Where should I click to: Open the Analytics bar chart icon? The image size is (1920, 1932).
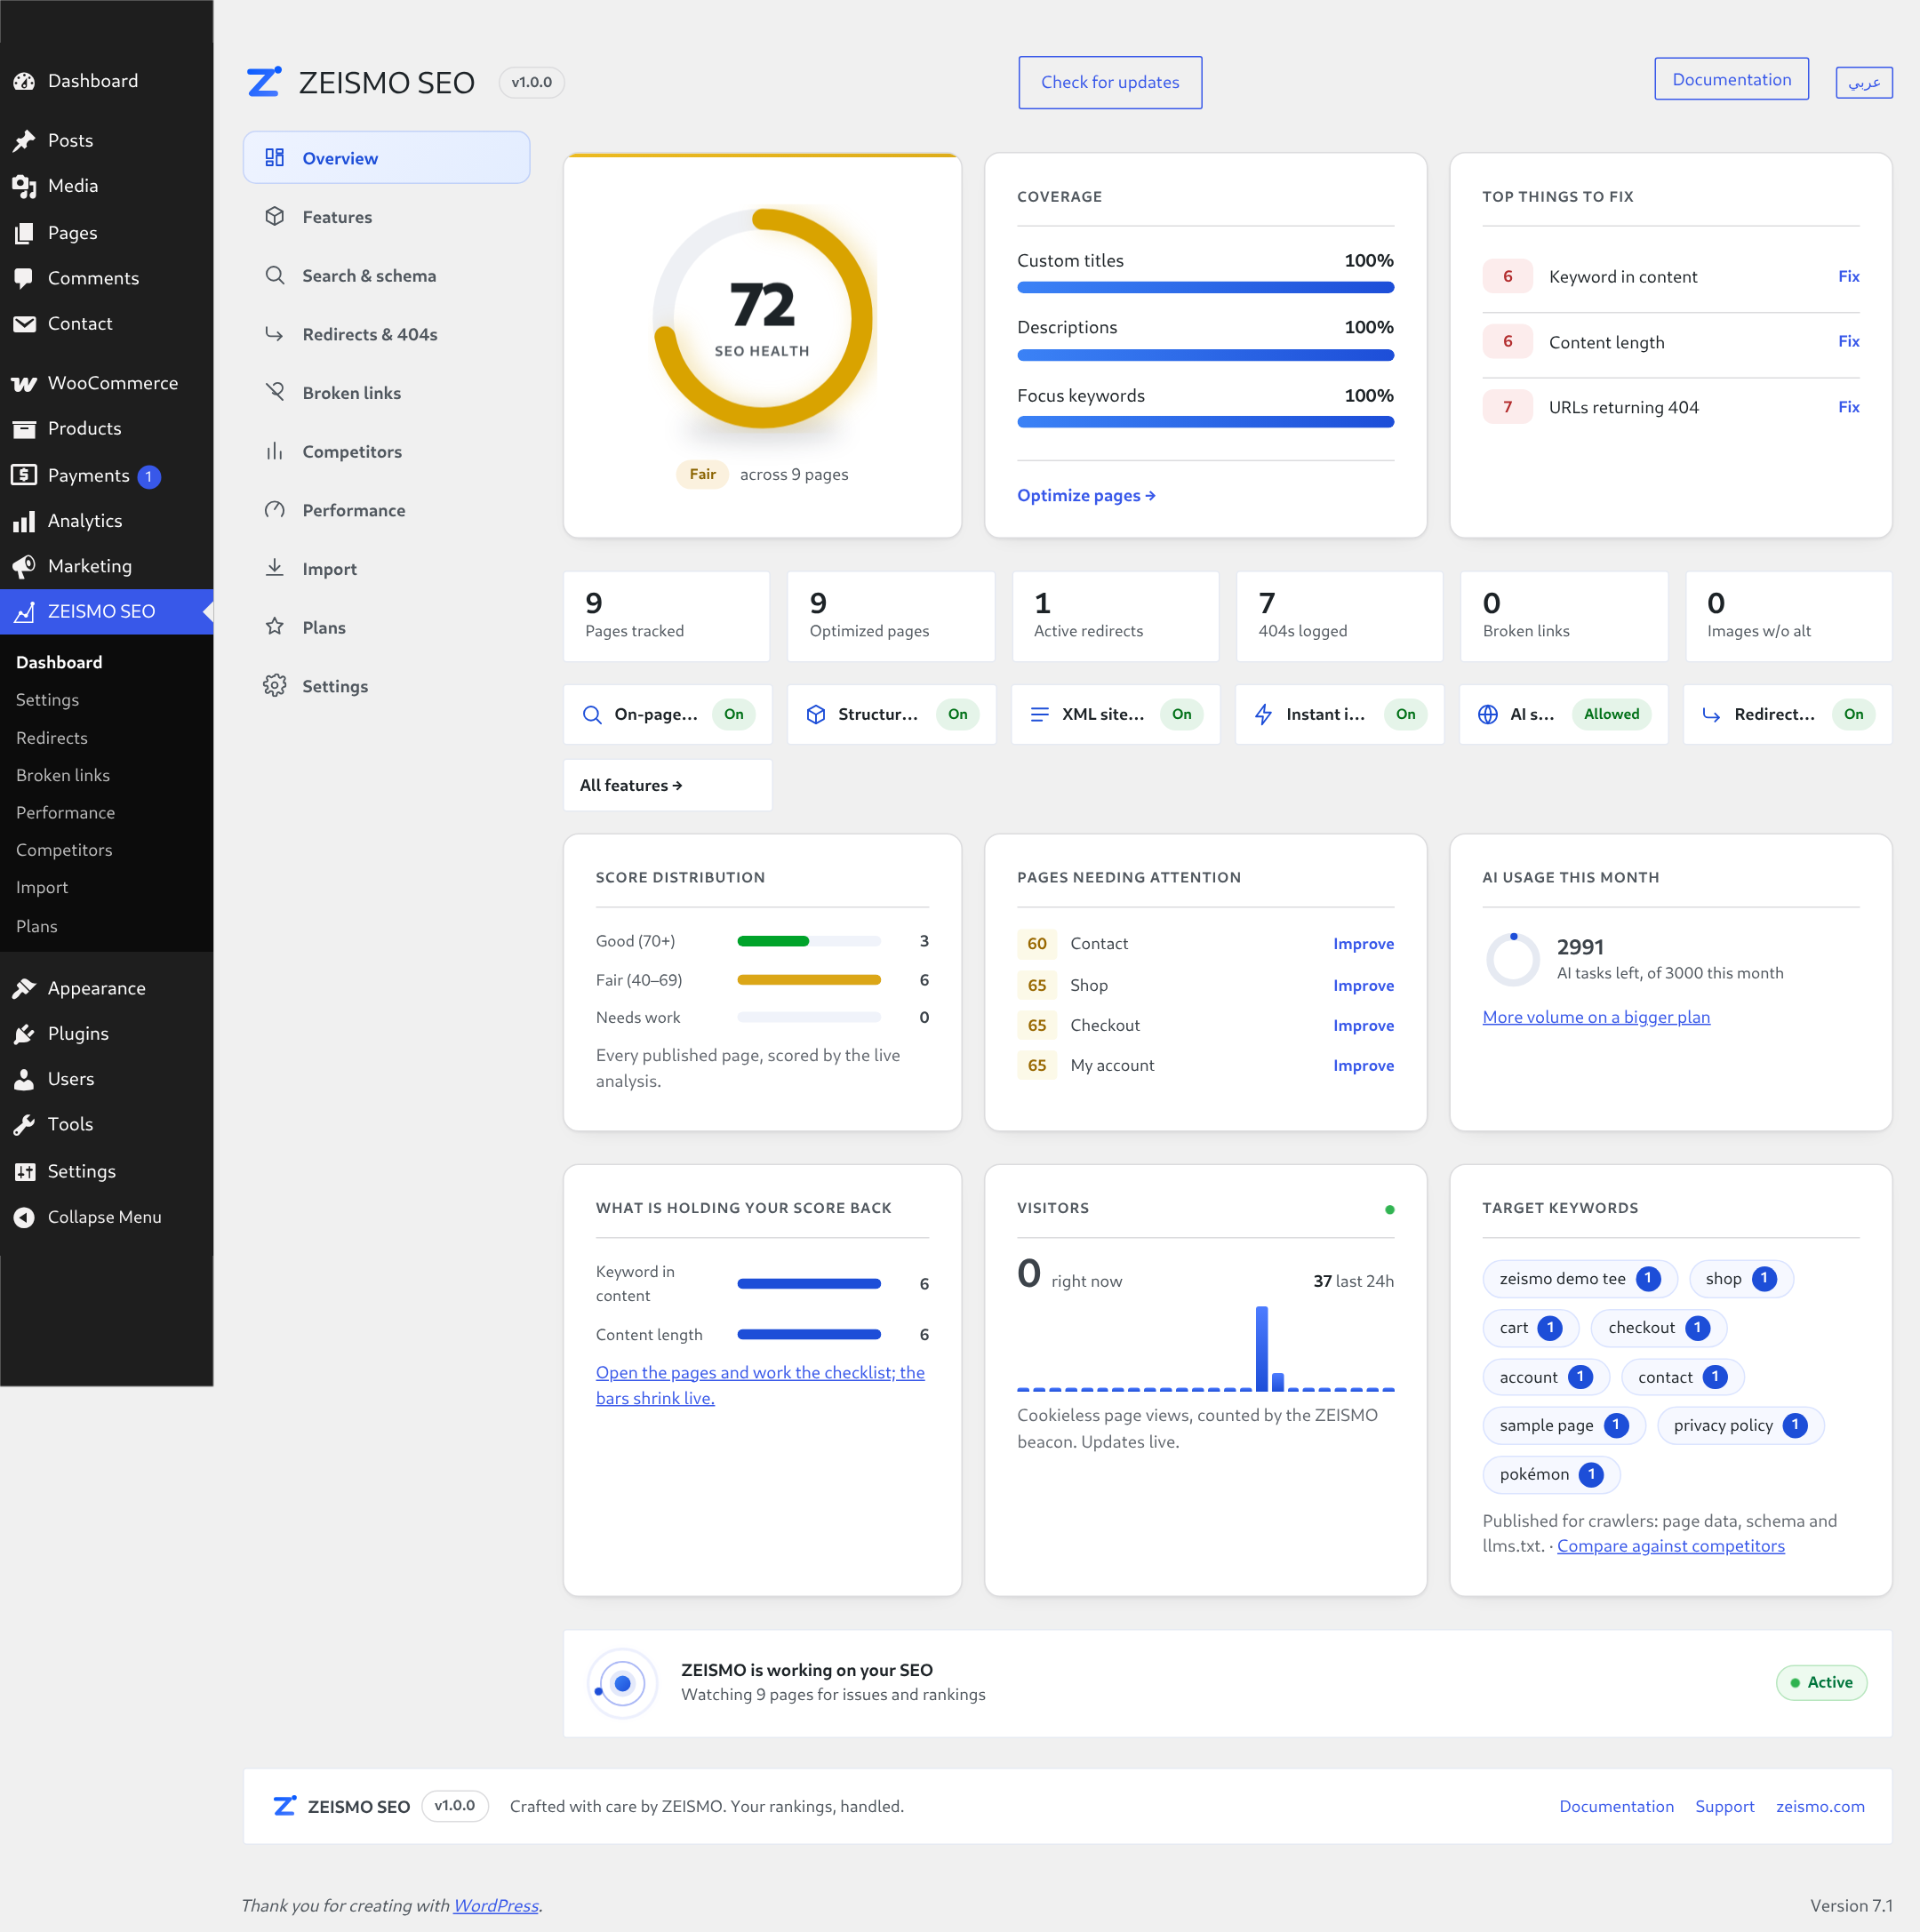coord(24,521)
